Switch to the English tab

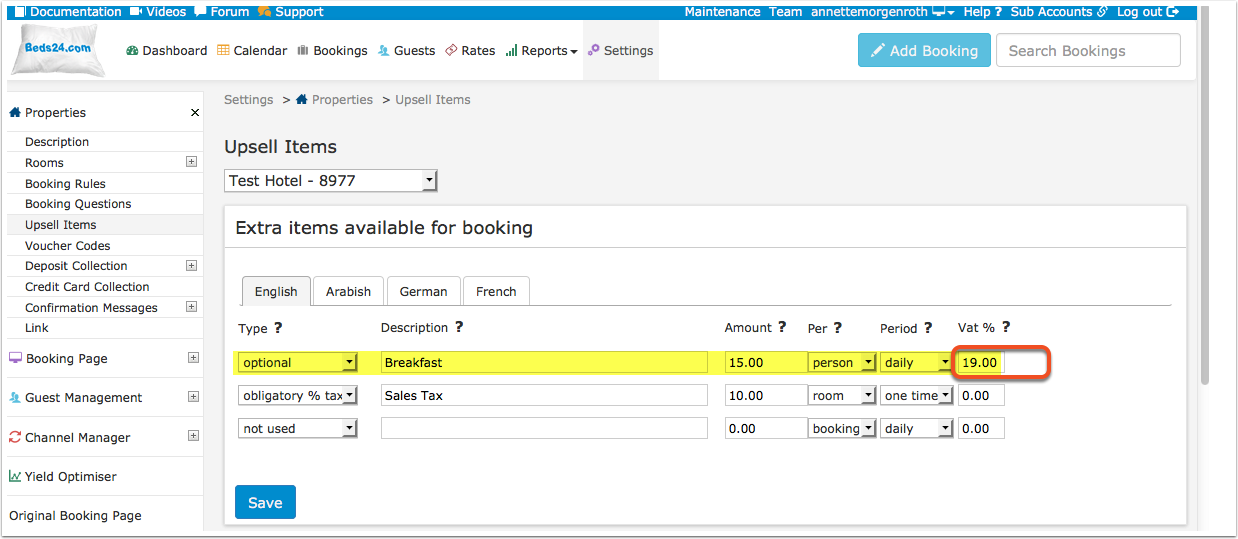276,291
